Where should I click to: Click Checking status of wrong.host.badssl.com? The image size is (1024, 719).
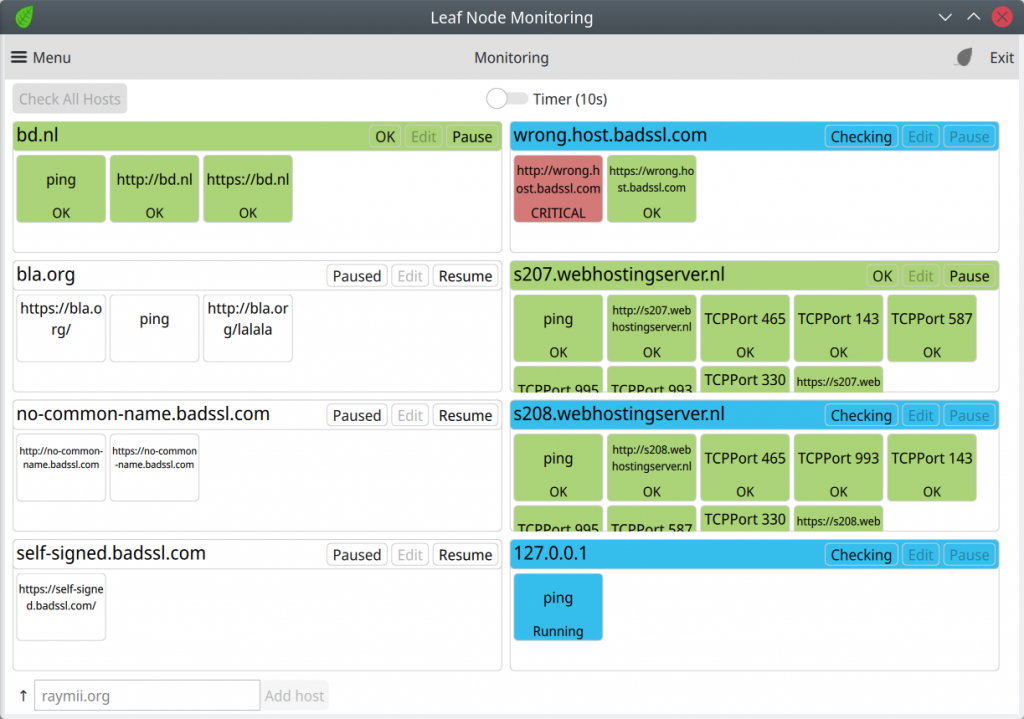[x=861, y=136]
